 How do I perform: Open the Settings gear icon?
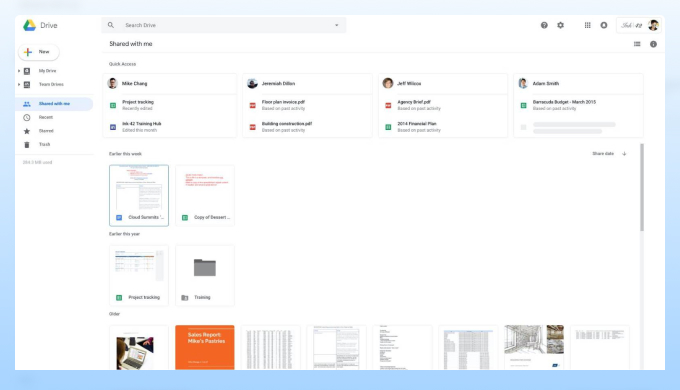coord(560,25)
